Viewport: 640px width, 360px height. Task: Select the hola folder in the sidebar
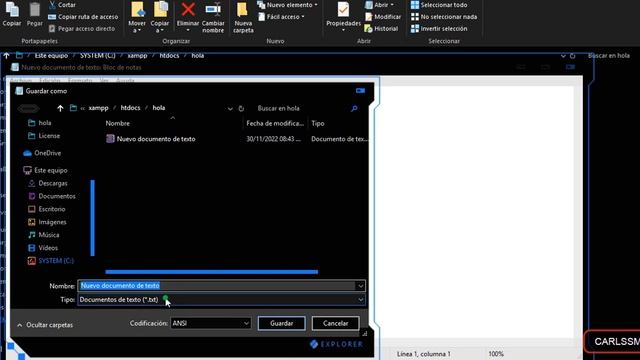pos(40,123)
